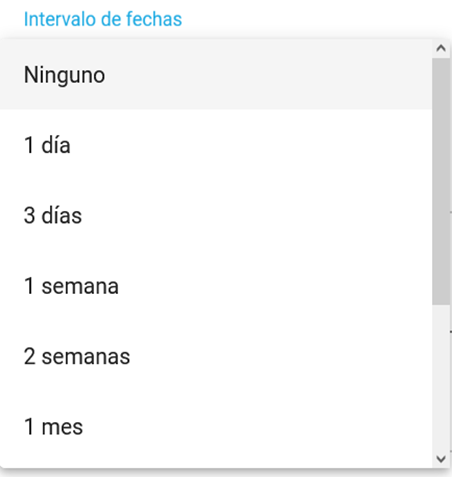The image size is (452, 477).
Task: Set date range to one week
Action: click(216, 286)
